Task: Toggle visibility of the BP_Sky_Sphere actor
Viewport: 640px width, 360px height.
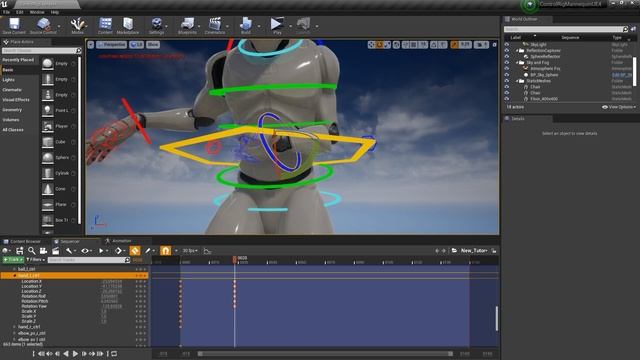Action: (x=507, y=75)
